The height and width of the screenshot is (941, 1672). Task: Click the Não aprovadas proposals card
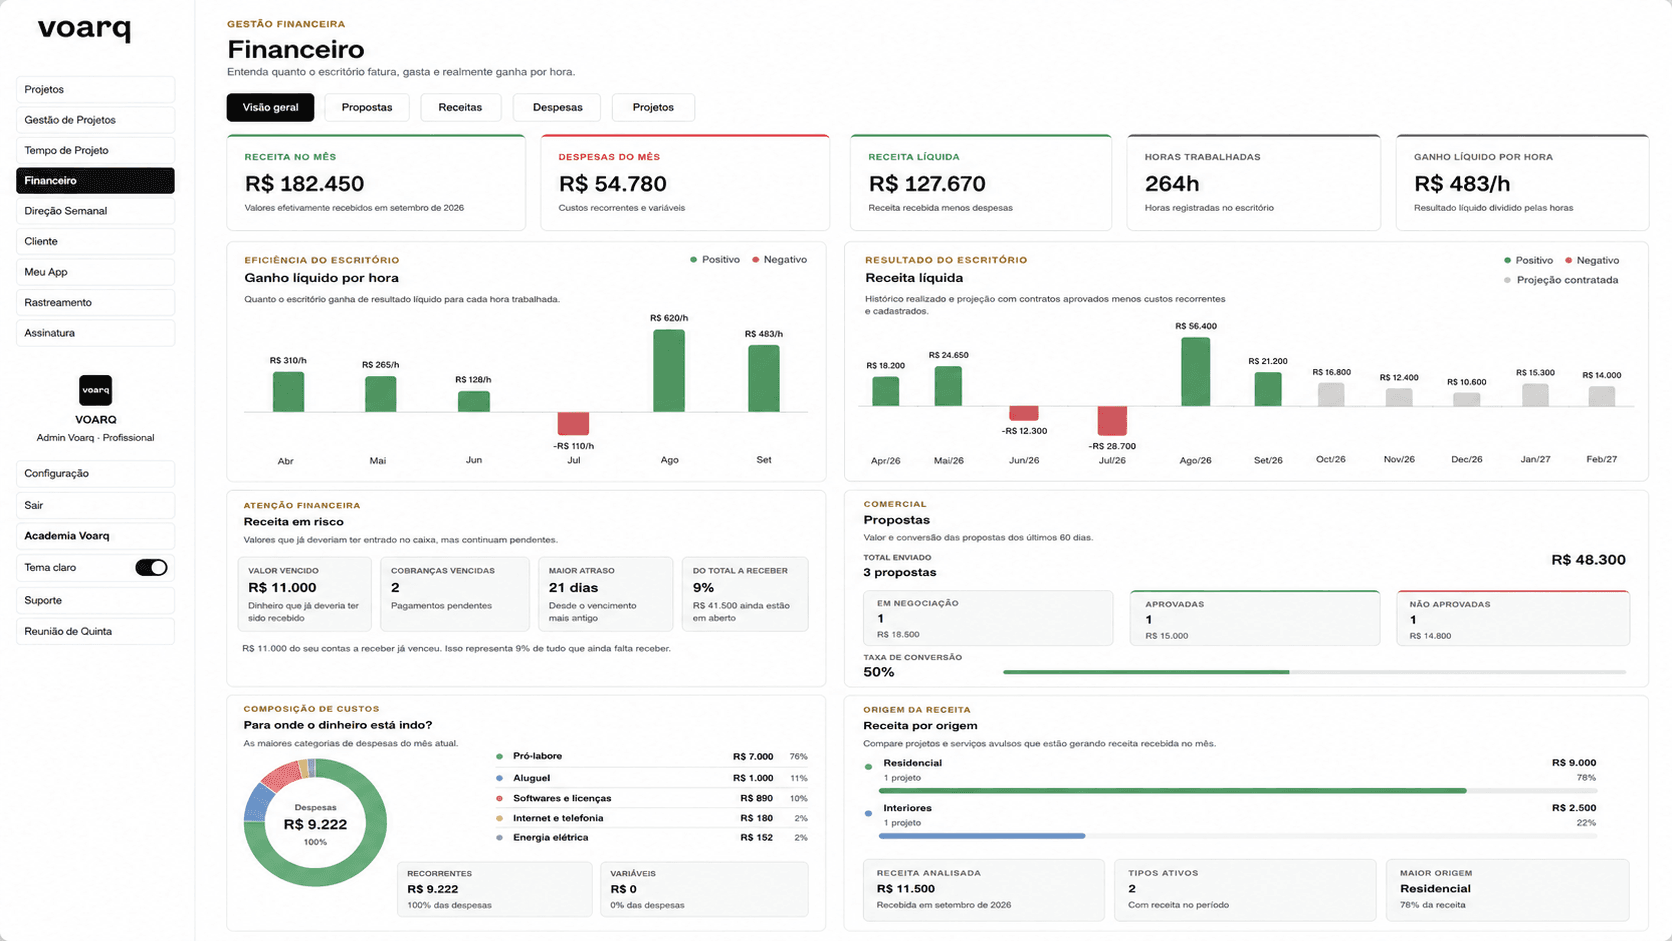1513,618
